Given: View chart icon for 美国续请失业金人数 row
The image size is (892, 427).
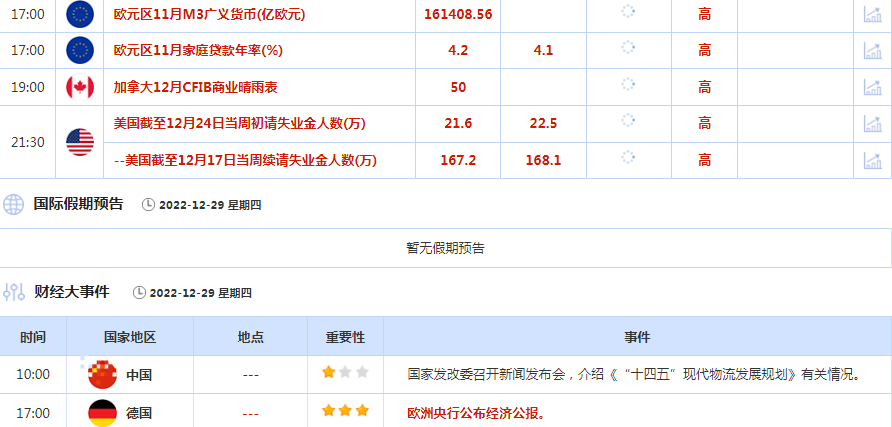Looking at the screenshot, I should 872,160.
